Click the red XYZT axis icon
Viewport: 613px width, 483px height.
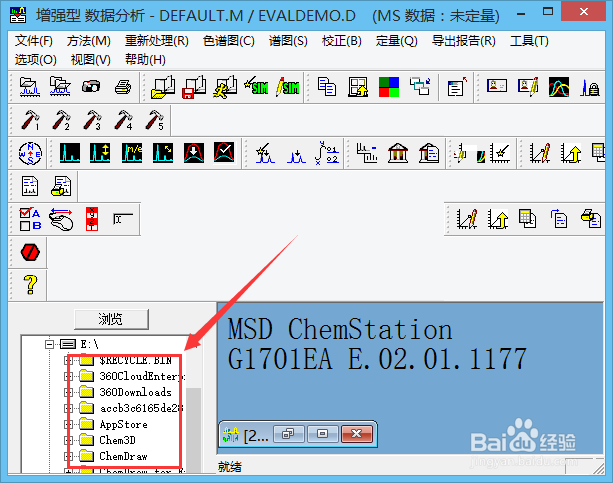point(92,219)
